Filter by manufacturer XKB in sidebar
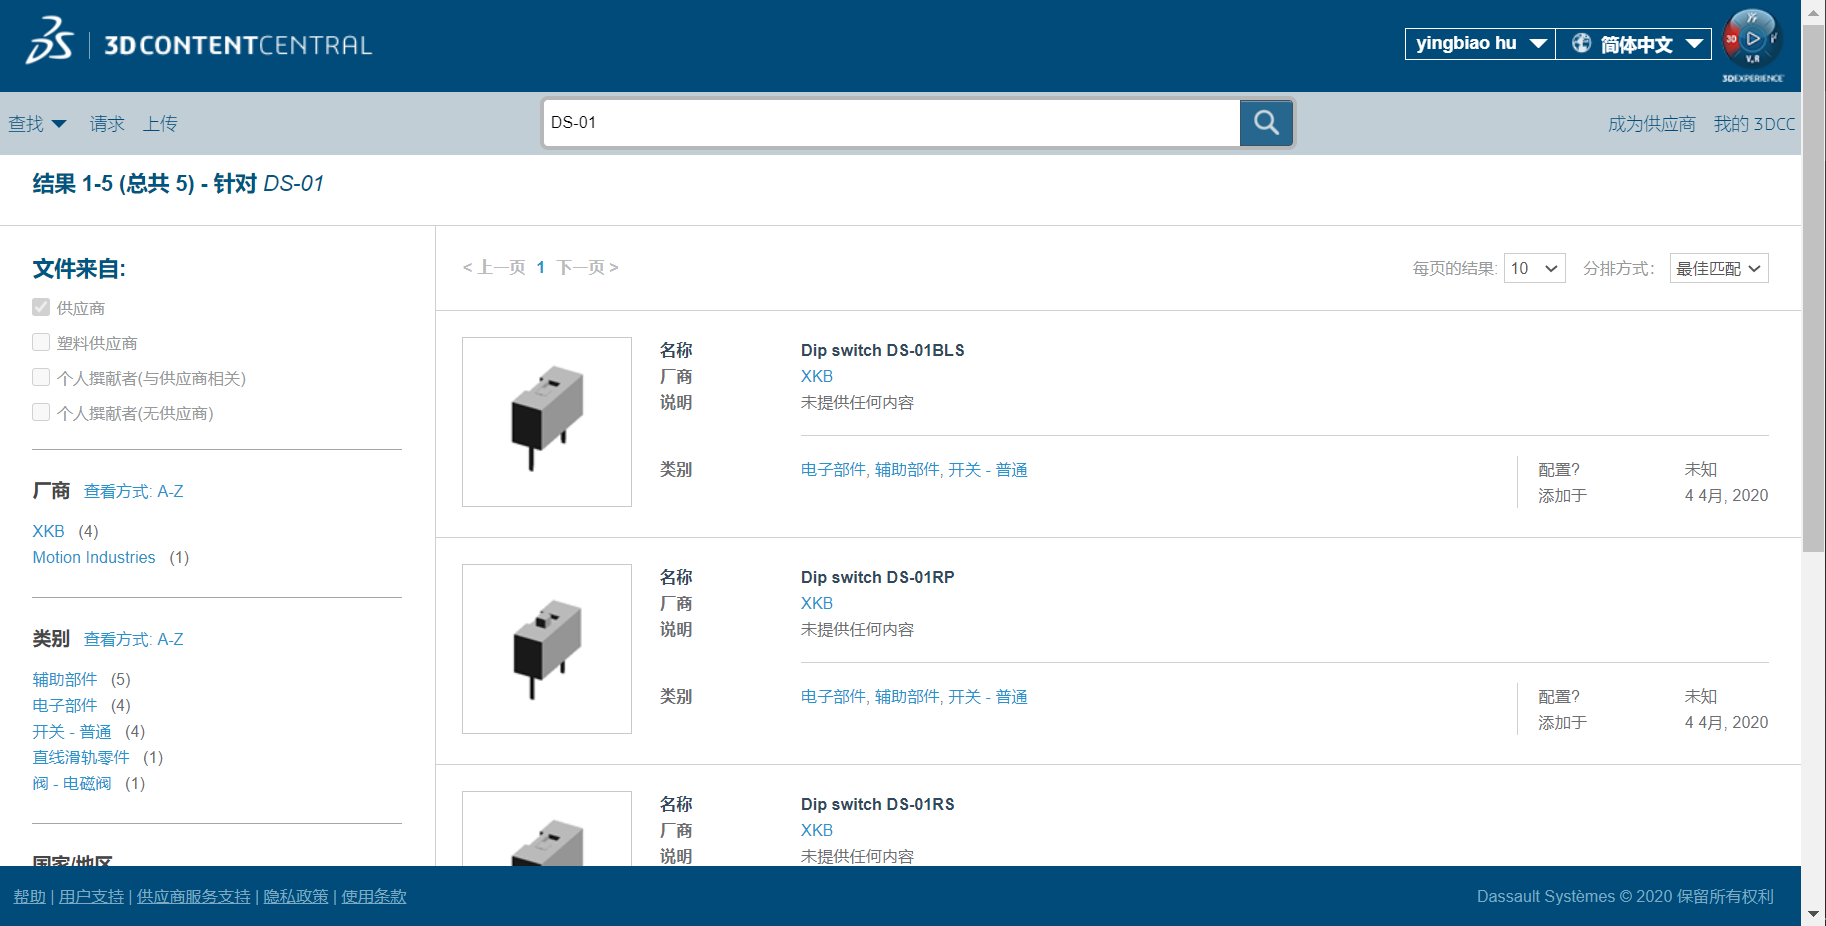 (48, 531)
